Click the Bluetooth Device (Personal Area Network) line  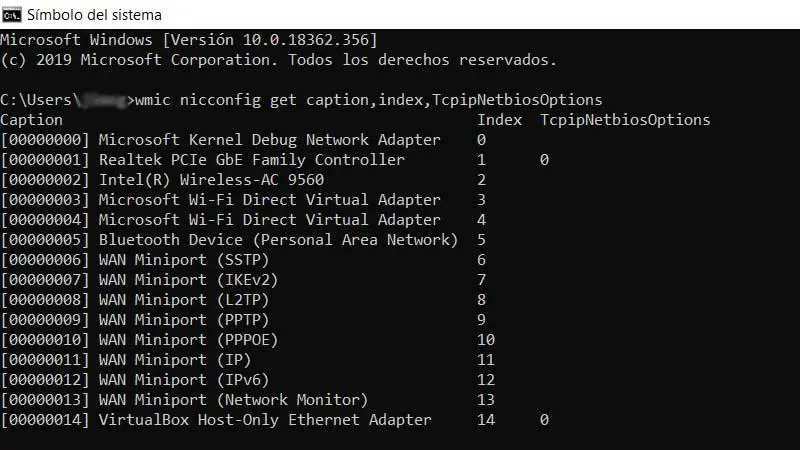coord(229,240)
